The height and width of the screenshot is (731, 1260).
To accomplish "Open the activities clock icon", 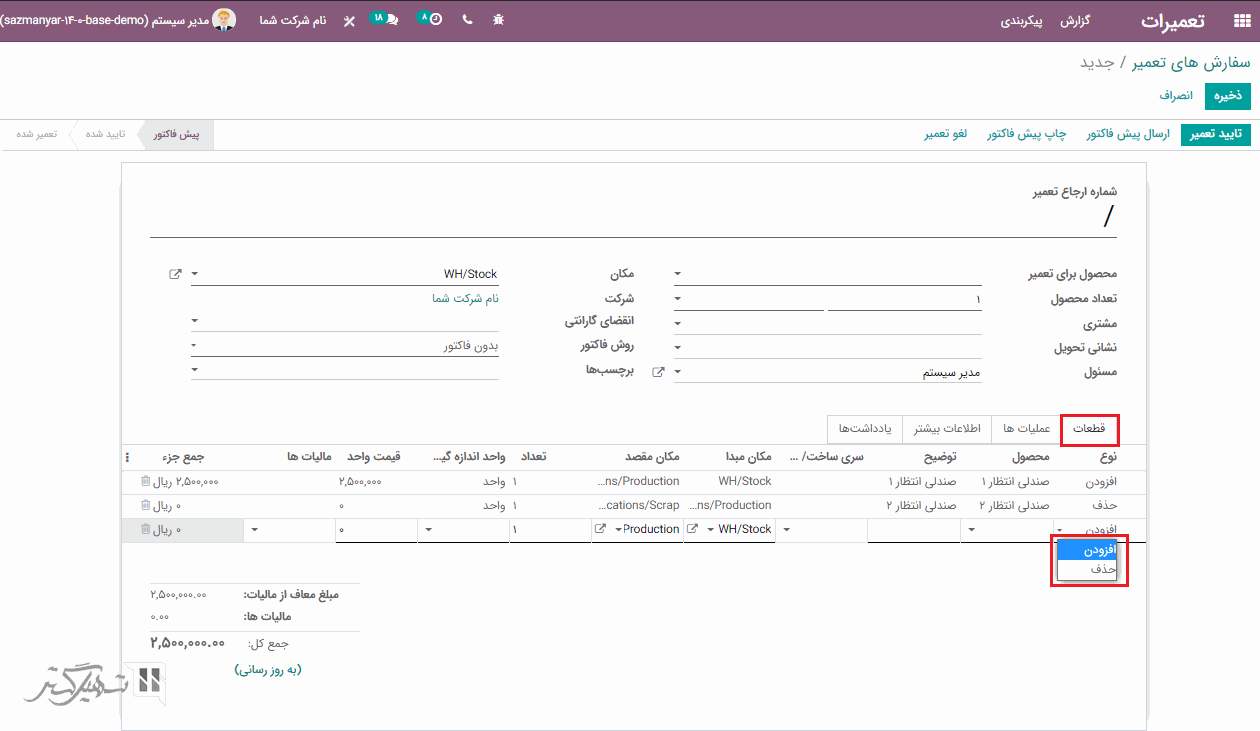I will [x=433, y=20].
